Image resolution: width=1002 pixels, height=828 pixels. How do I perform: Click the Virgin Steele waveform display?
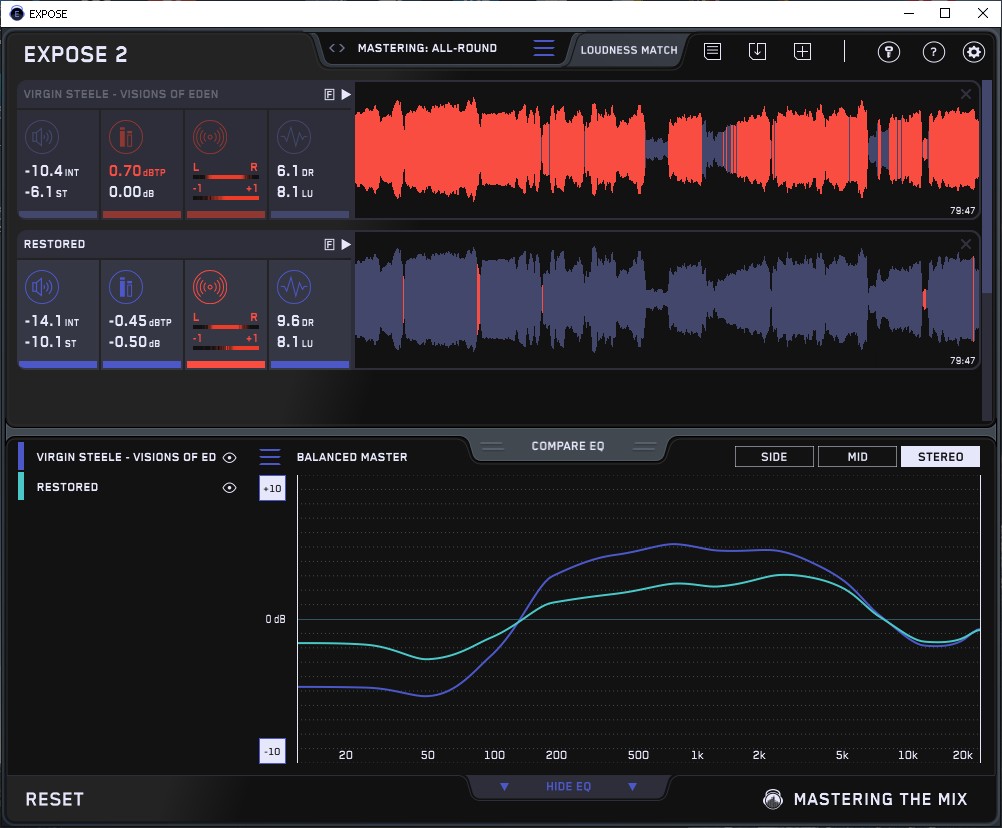pos(660,150)
